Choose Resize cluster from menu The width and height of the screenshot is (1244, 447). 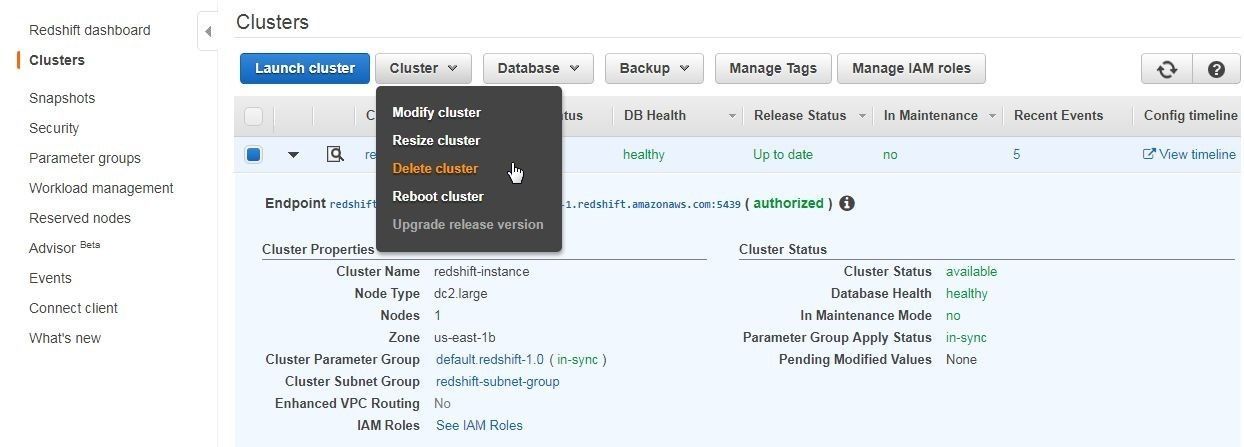436,140
